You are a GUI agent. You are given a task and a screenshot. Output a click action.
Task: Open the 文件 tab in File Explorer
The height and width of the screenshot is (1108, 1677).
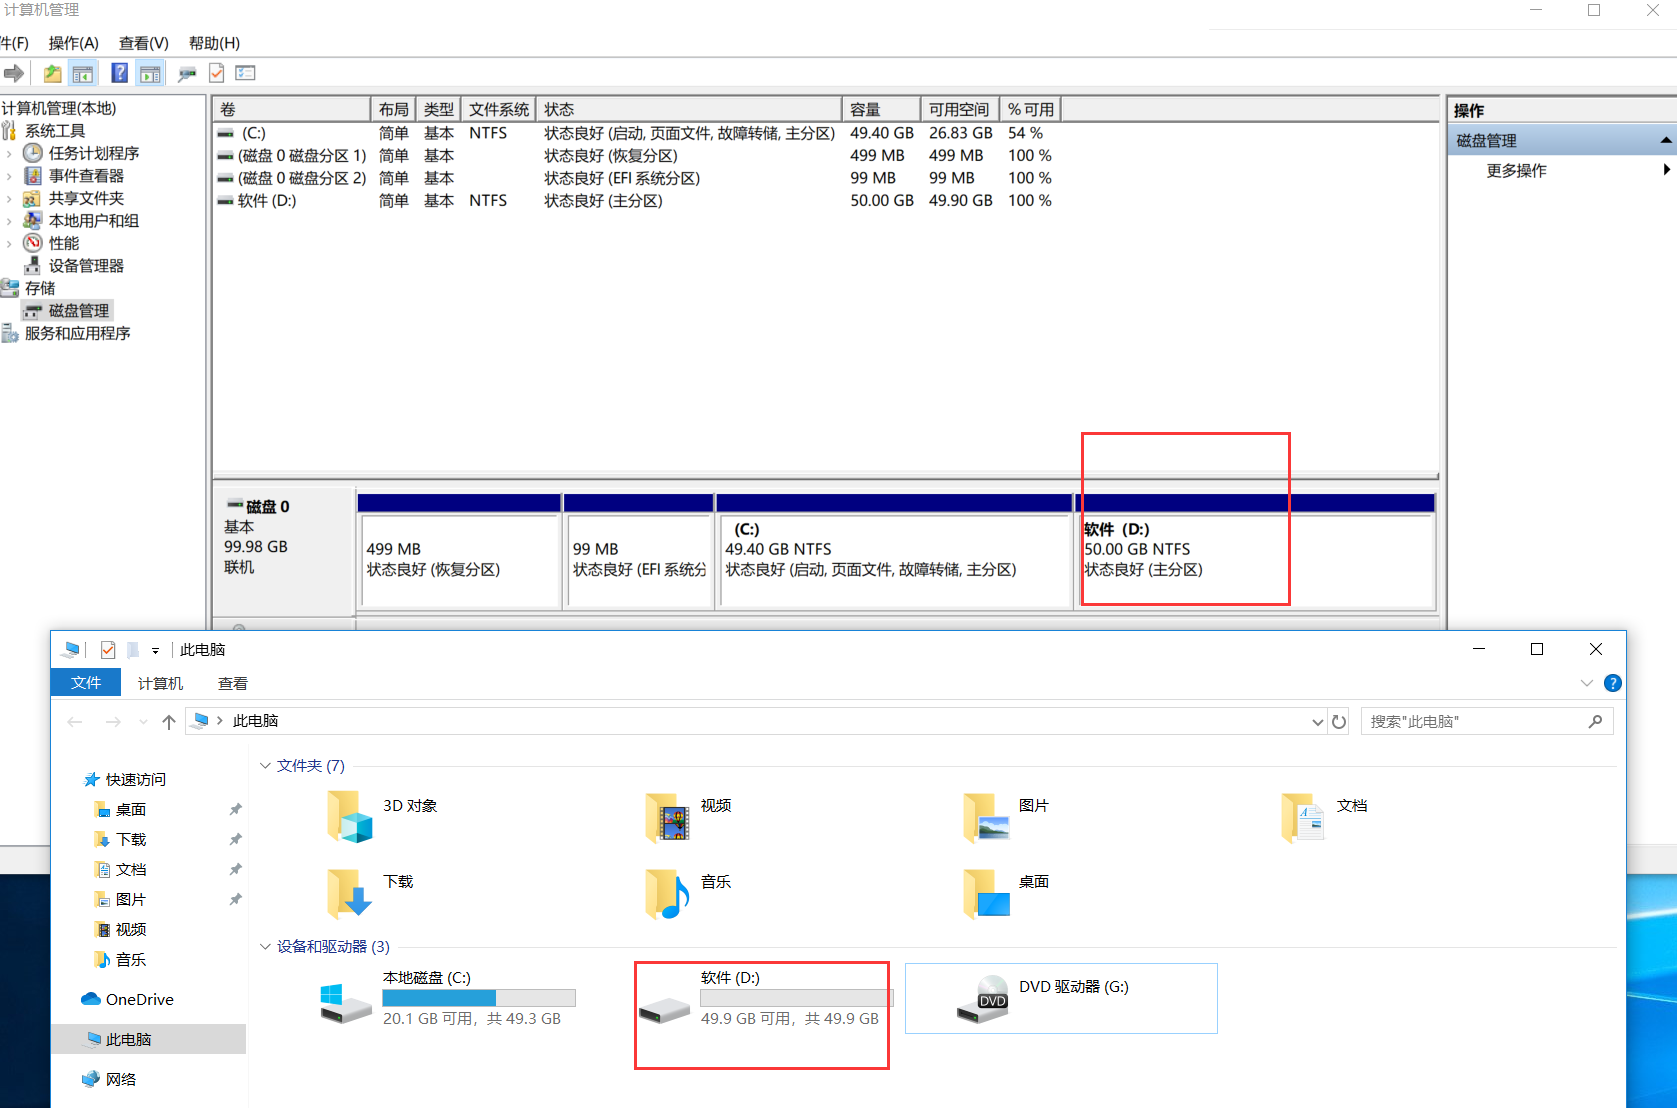pyautogui.click(x=86, y=683)
